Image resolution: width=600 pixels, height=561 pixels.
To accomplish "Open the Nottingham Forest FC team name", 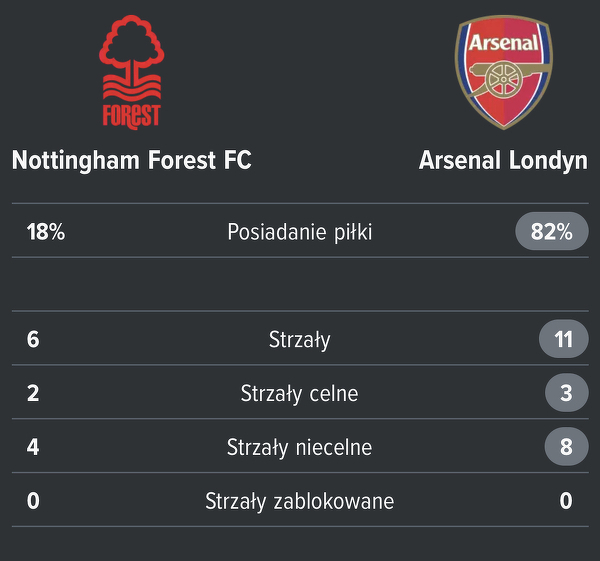I will tap(131, 160).
